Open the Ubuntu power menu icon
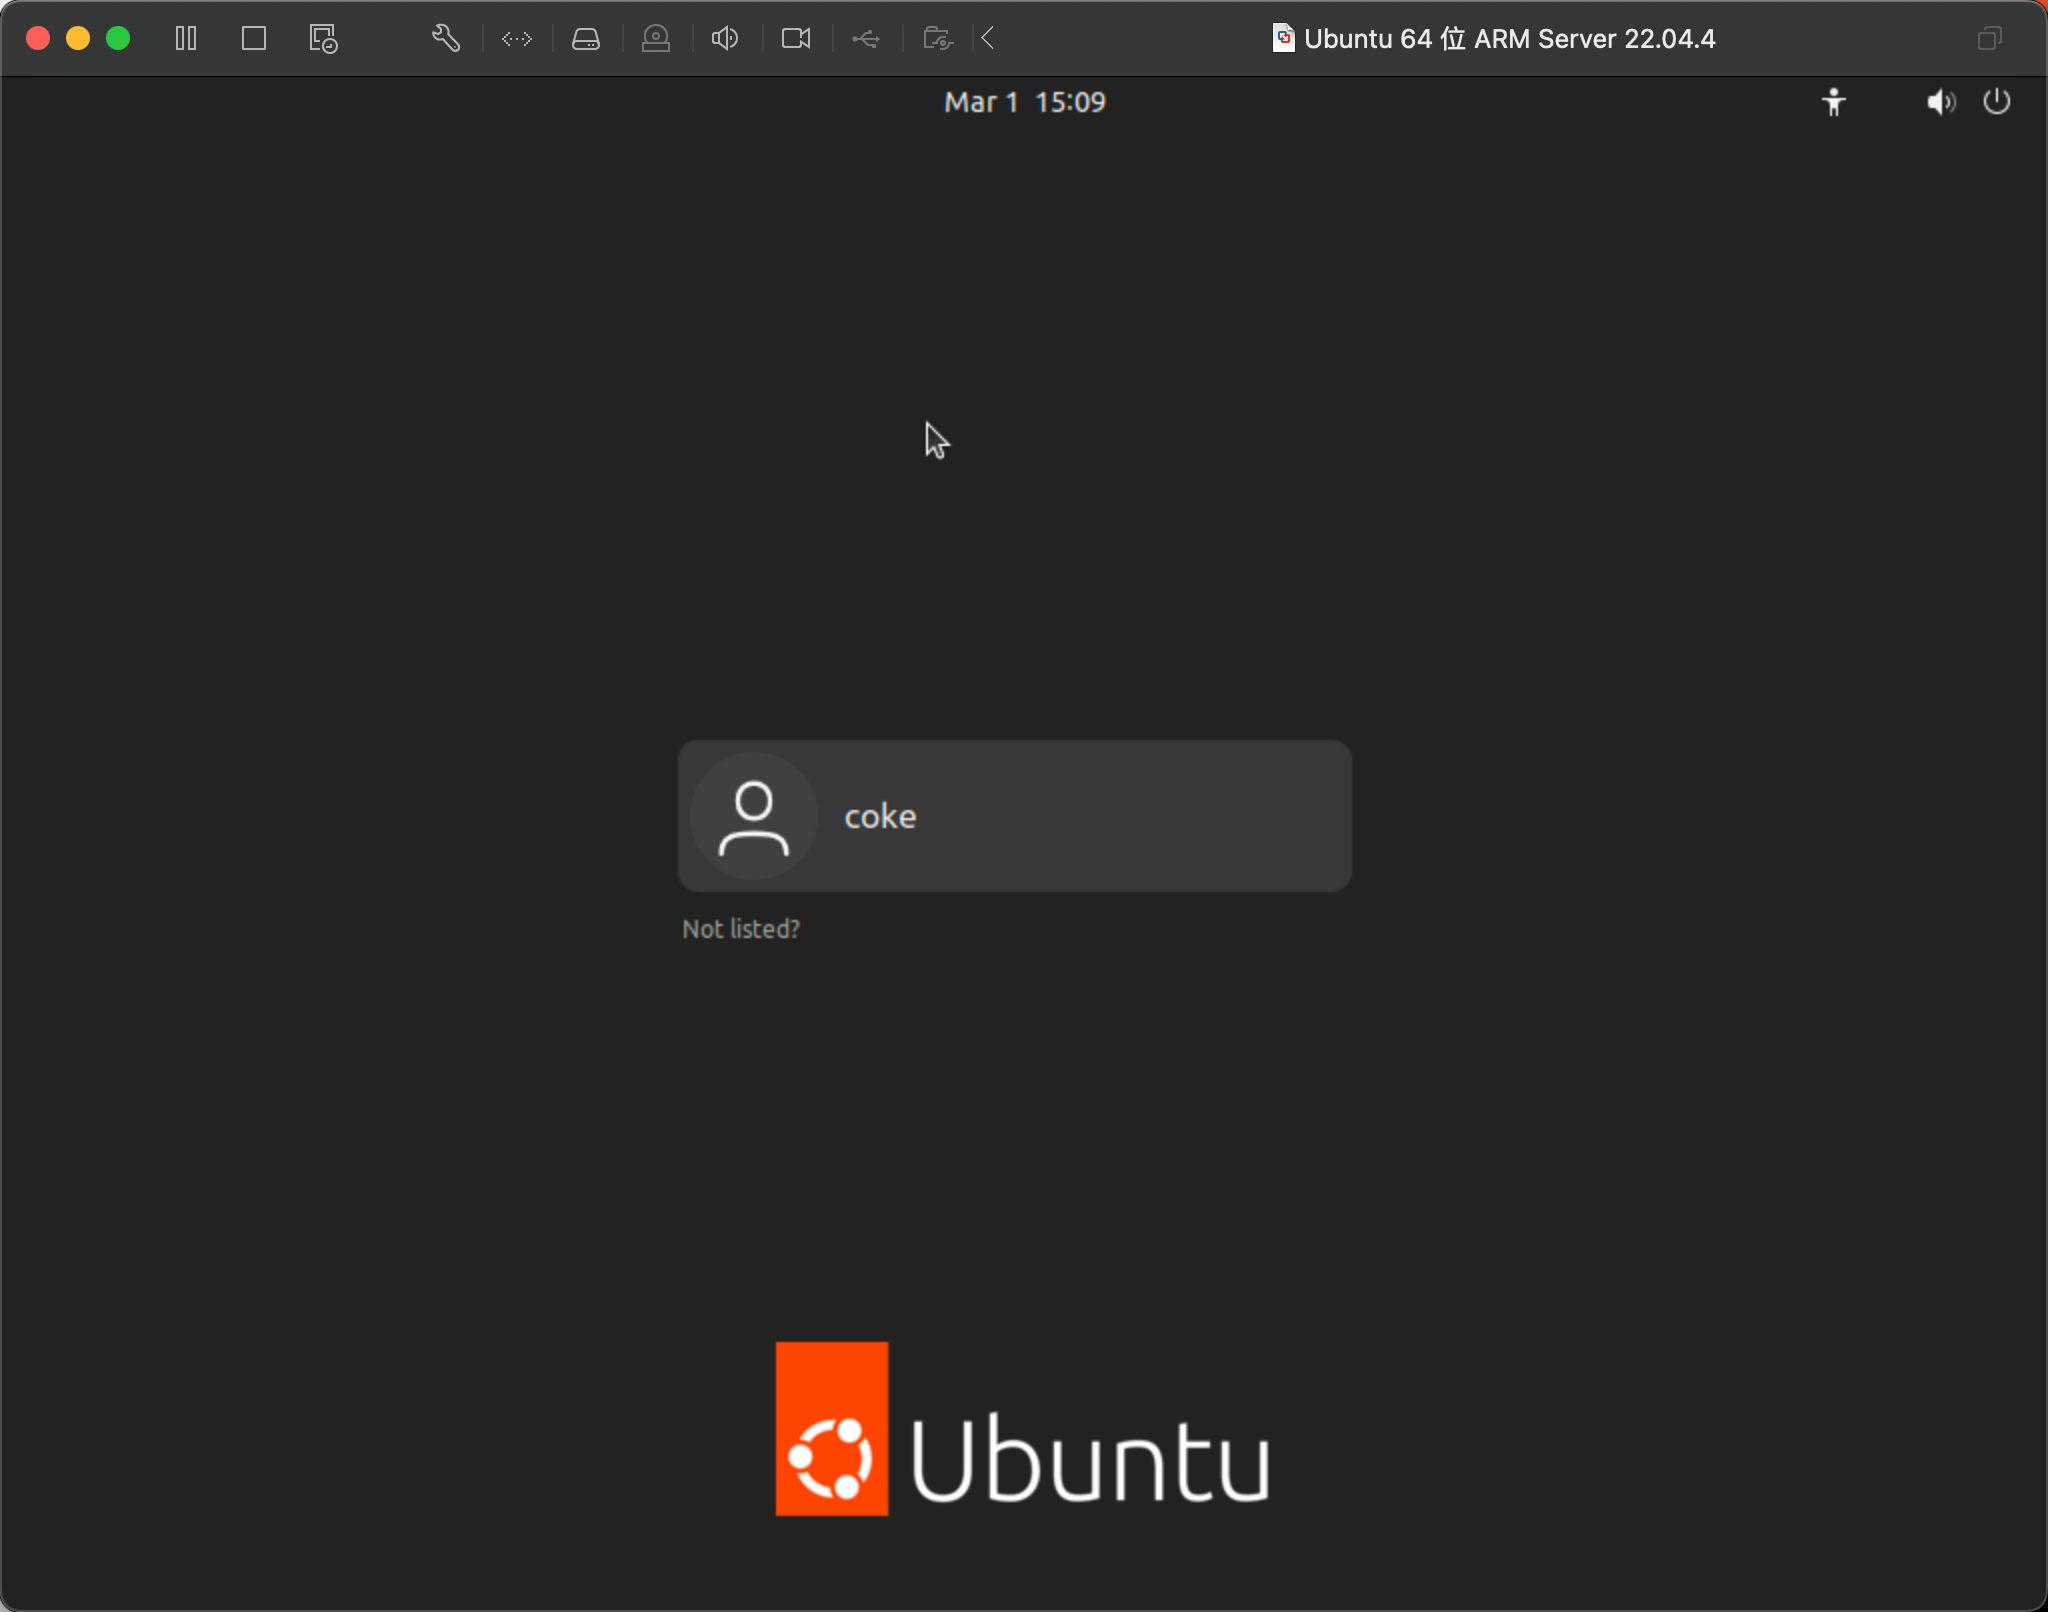 coord(1997,101)
